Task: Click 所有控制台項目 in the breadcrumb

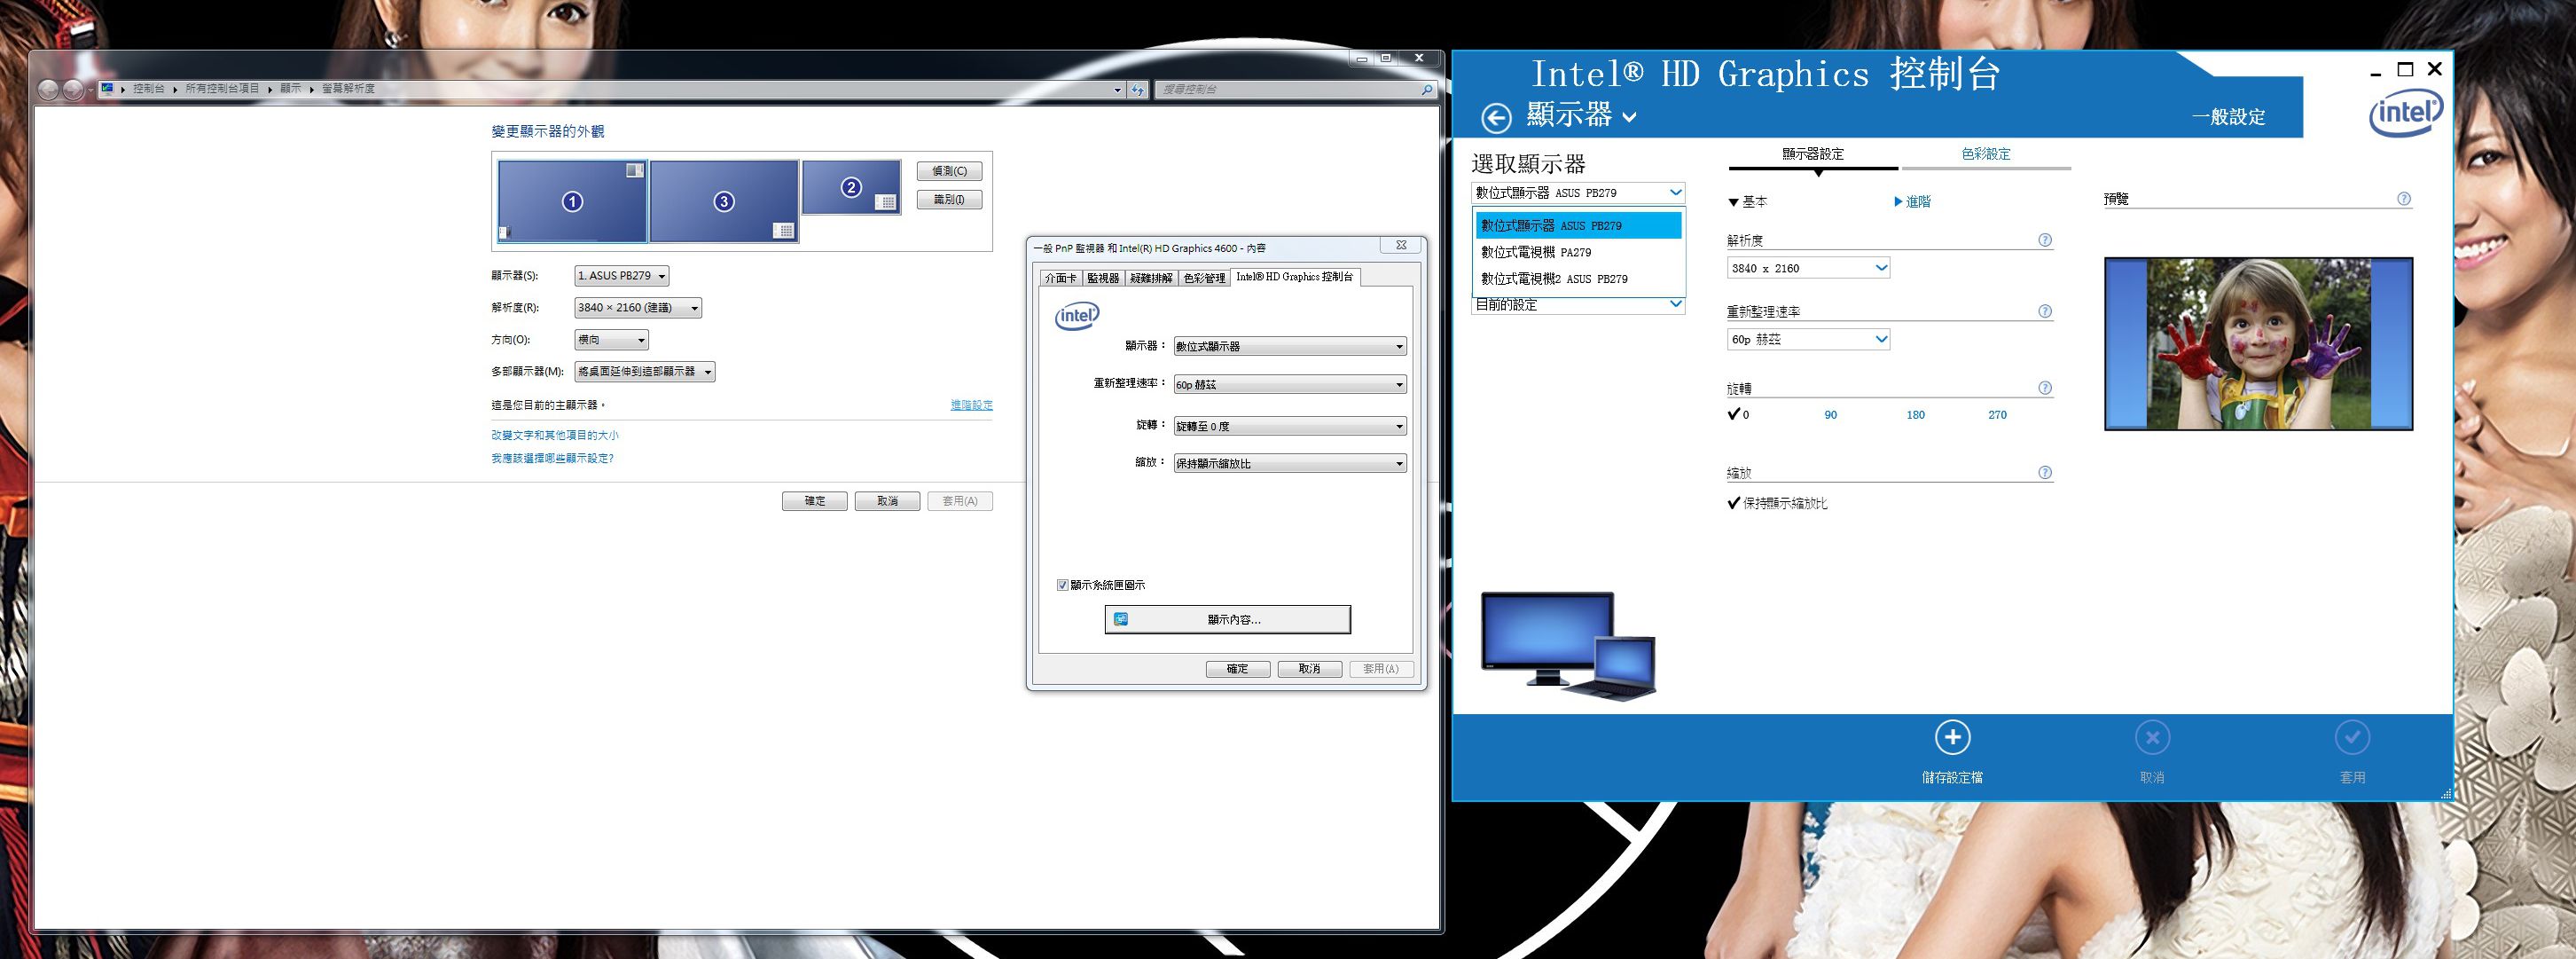Action: coord(222,89)
